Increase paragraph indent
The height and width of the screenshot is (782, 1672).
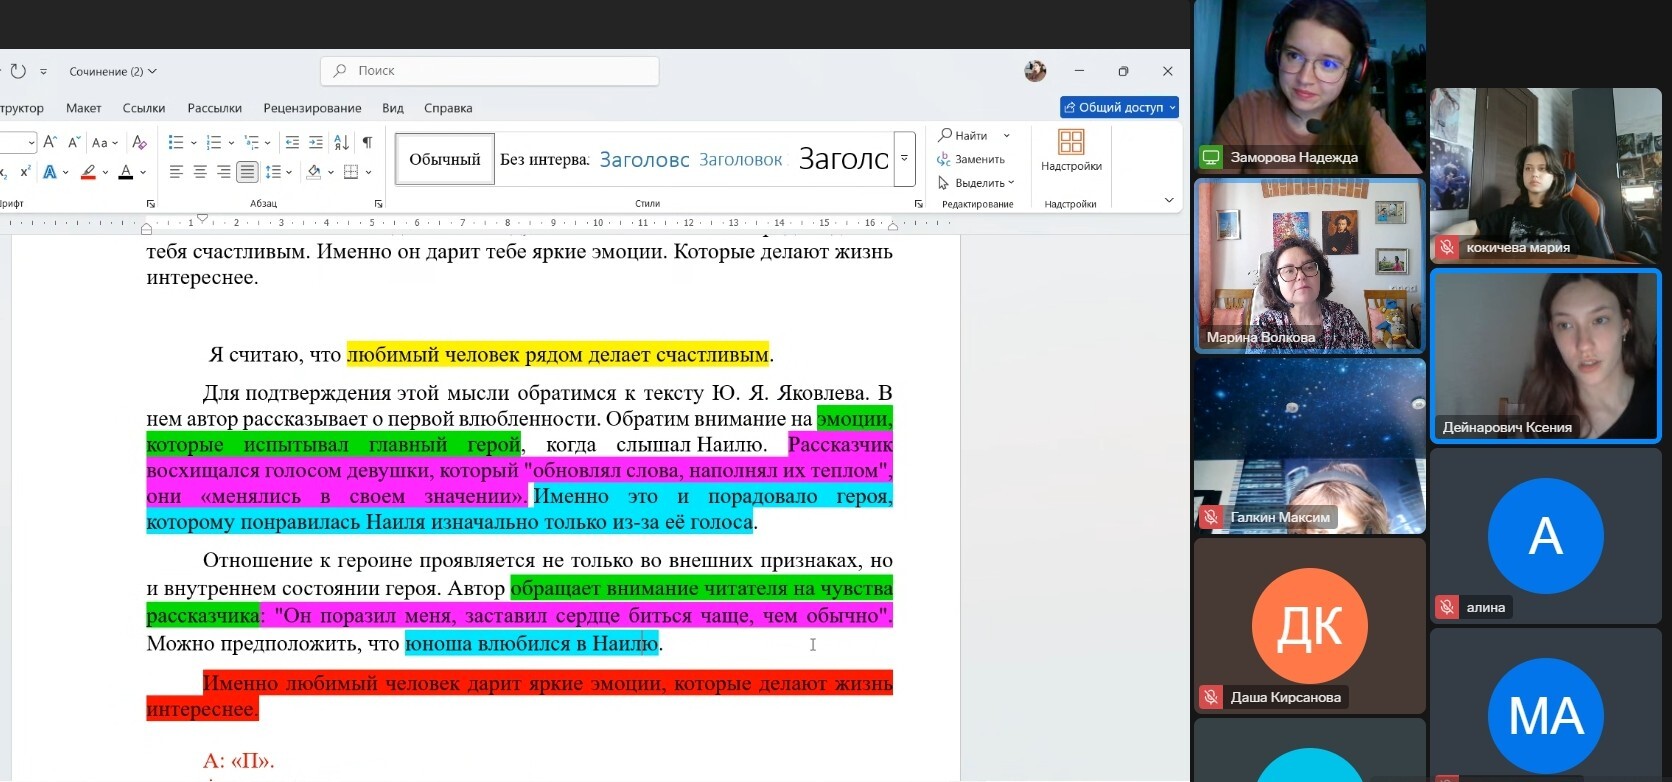(316, 142)
